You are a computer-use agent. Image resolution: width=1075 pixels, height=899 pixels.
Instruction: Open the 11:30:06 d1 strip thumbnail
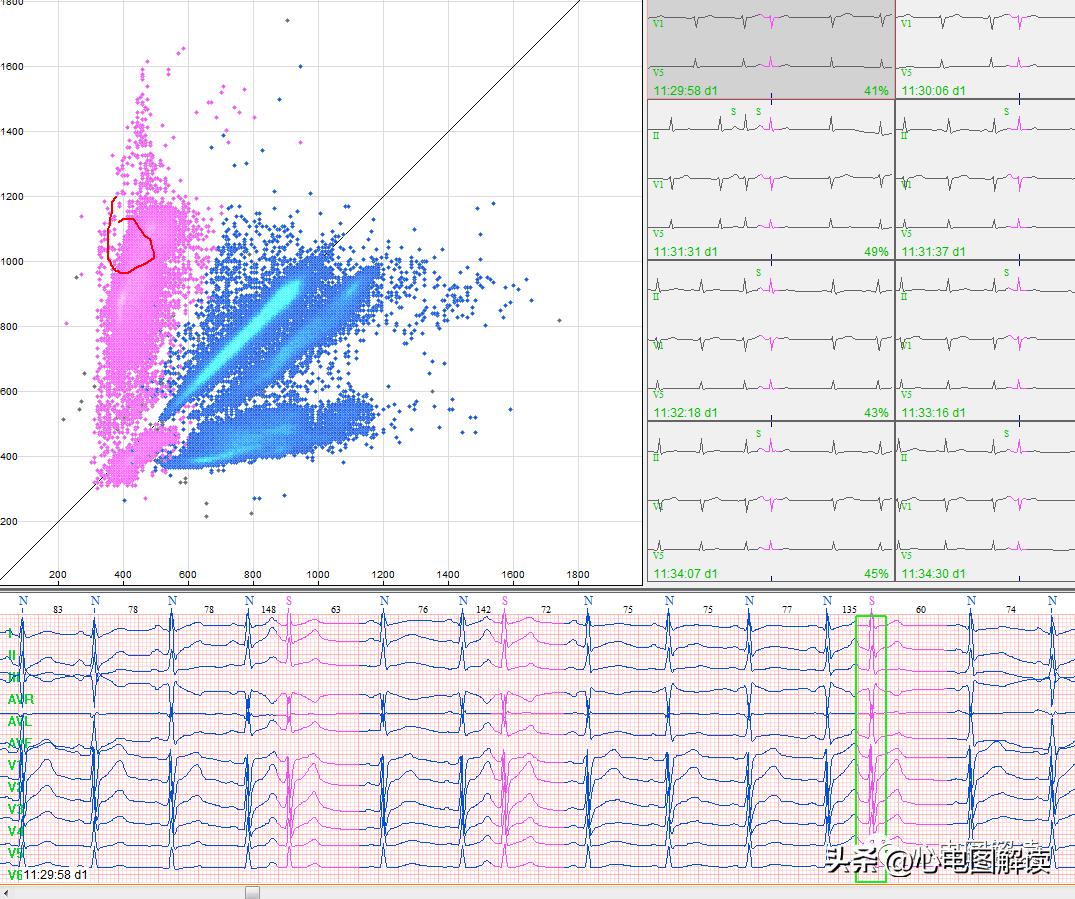point(985,50)
